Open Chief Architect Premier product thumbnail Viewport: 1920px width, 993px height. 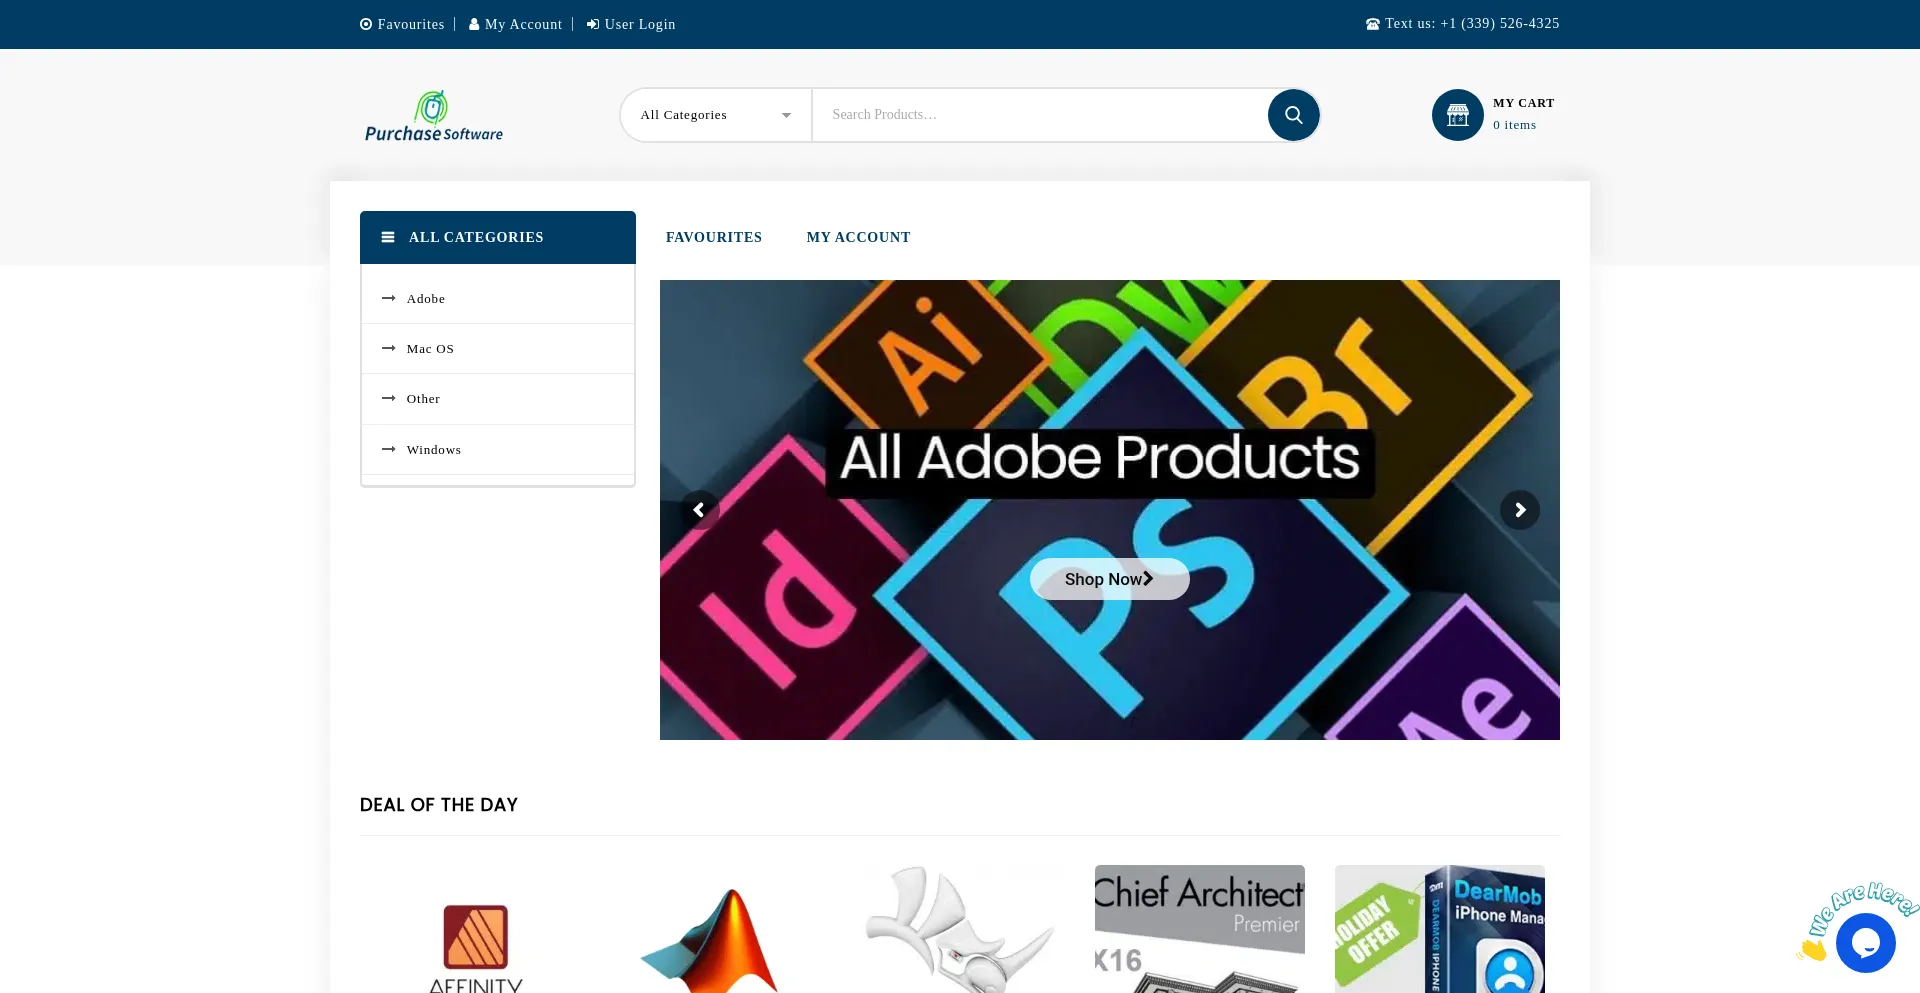click(1199, 930)
